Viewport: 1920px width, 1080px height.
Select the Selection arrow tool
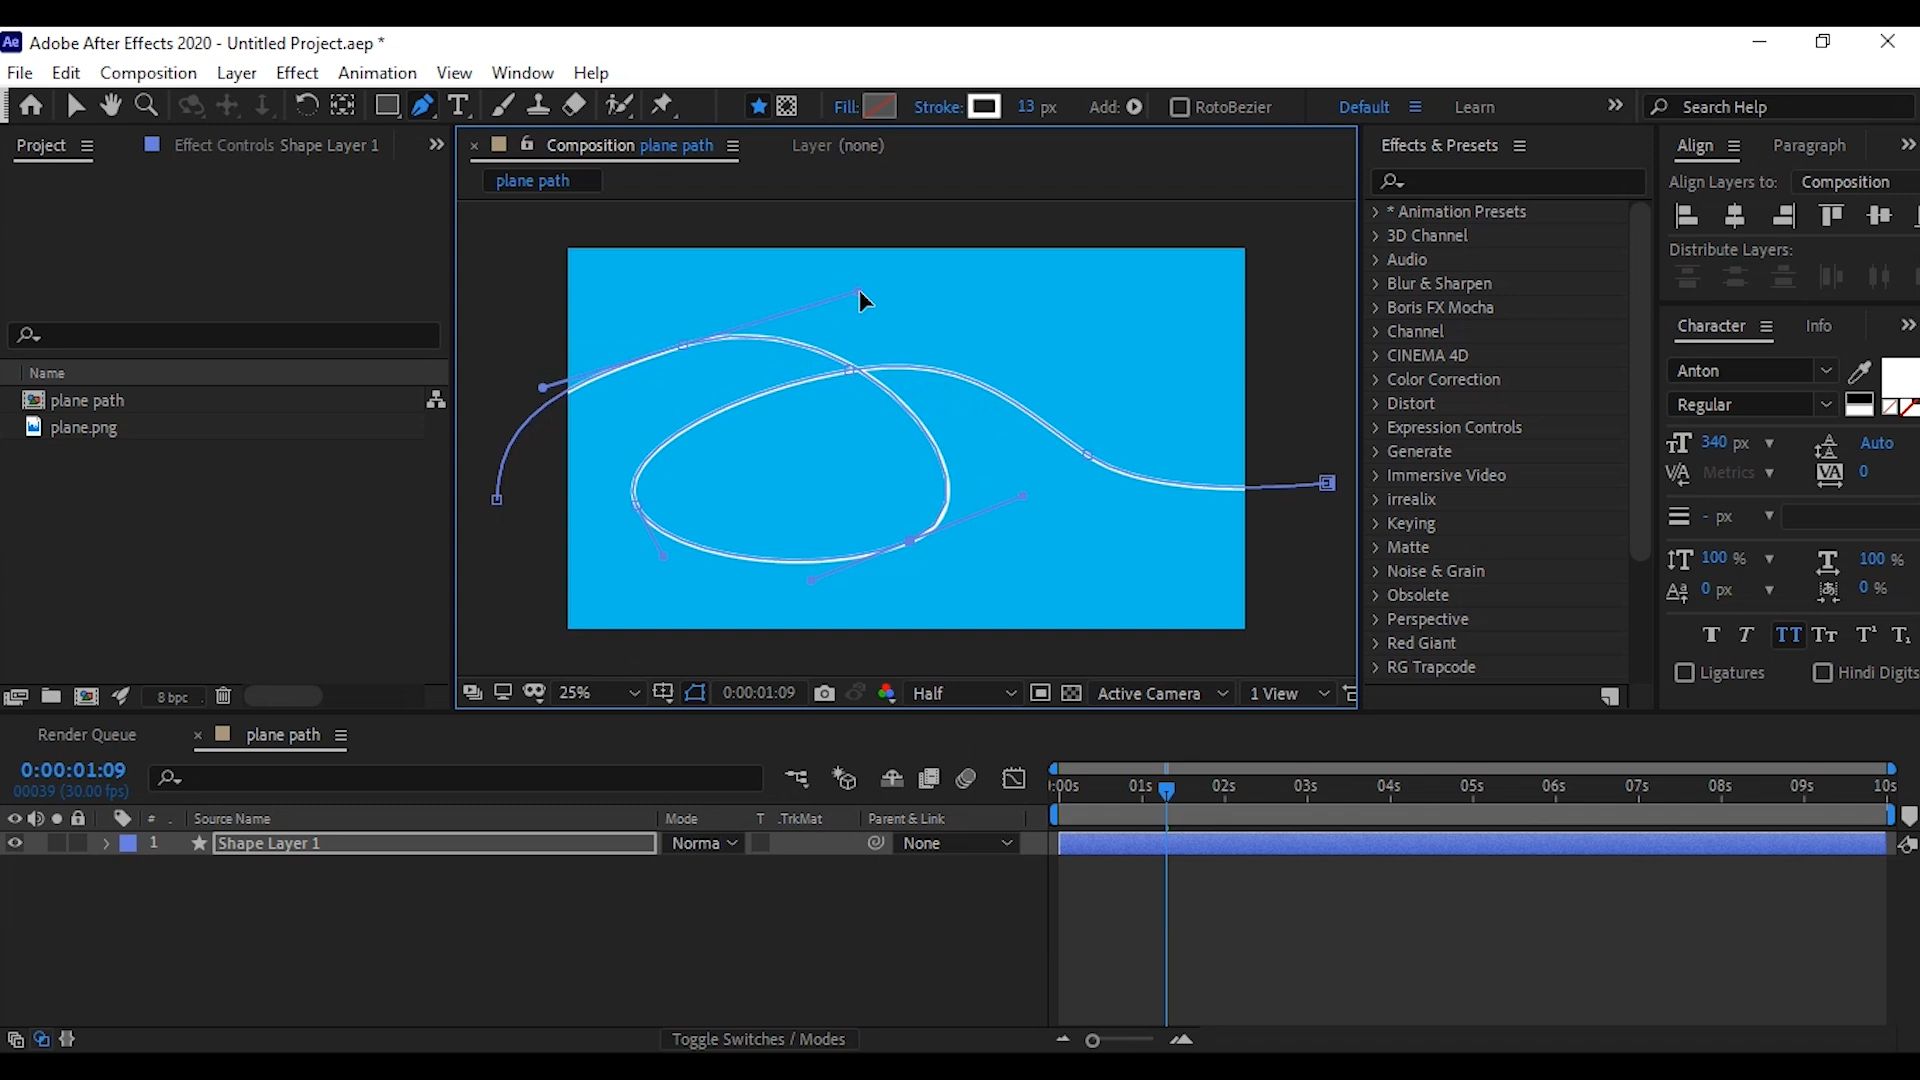(75, 105)
